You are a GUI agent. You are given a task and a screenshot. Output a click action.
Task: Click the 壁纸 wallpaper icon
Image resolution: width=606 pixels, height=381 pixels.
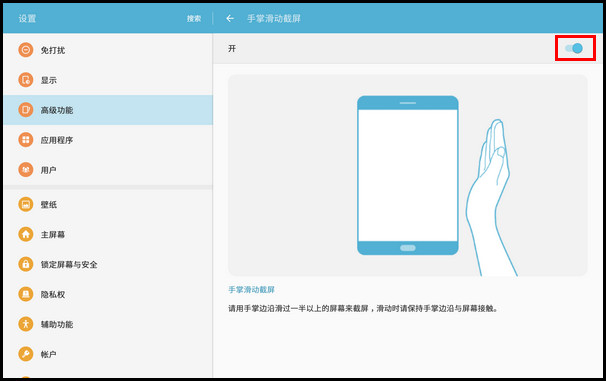point(26,204)
